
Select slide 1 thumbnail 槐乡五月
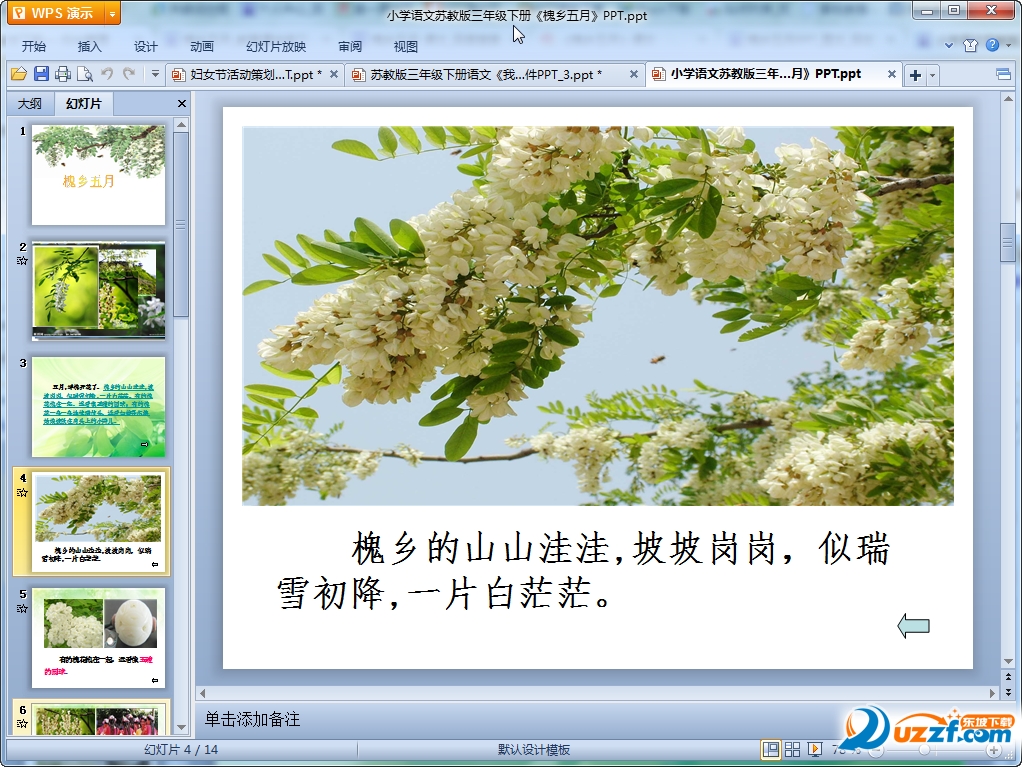point(98,175)
